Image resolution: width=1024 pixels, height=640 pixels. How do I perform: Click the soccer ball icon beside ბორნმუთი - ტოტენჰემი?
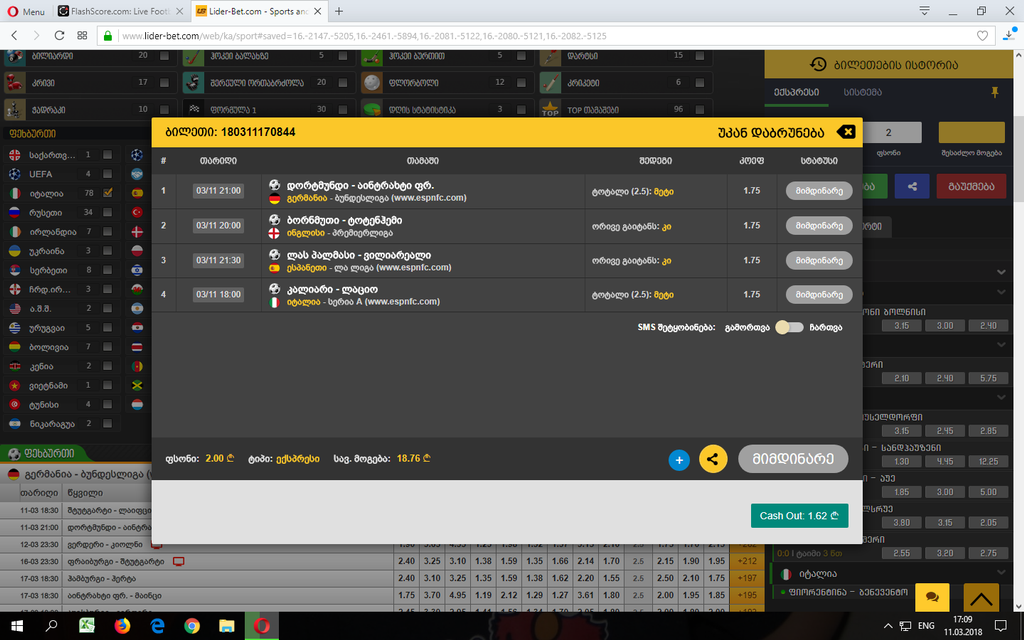coord(274,220)
